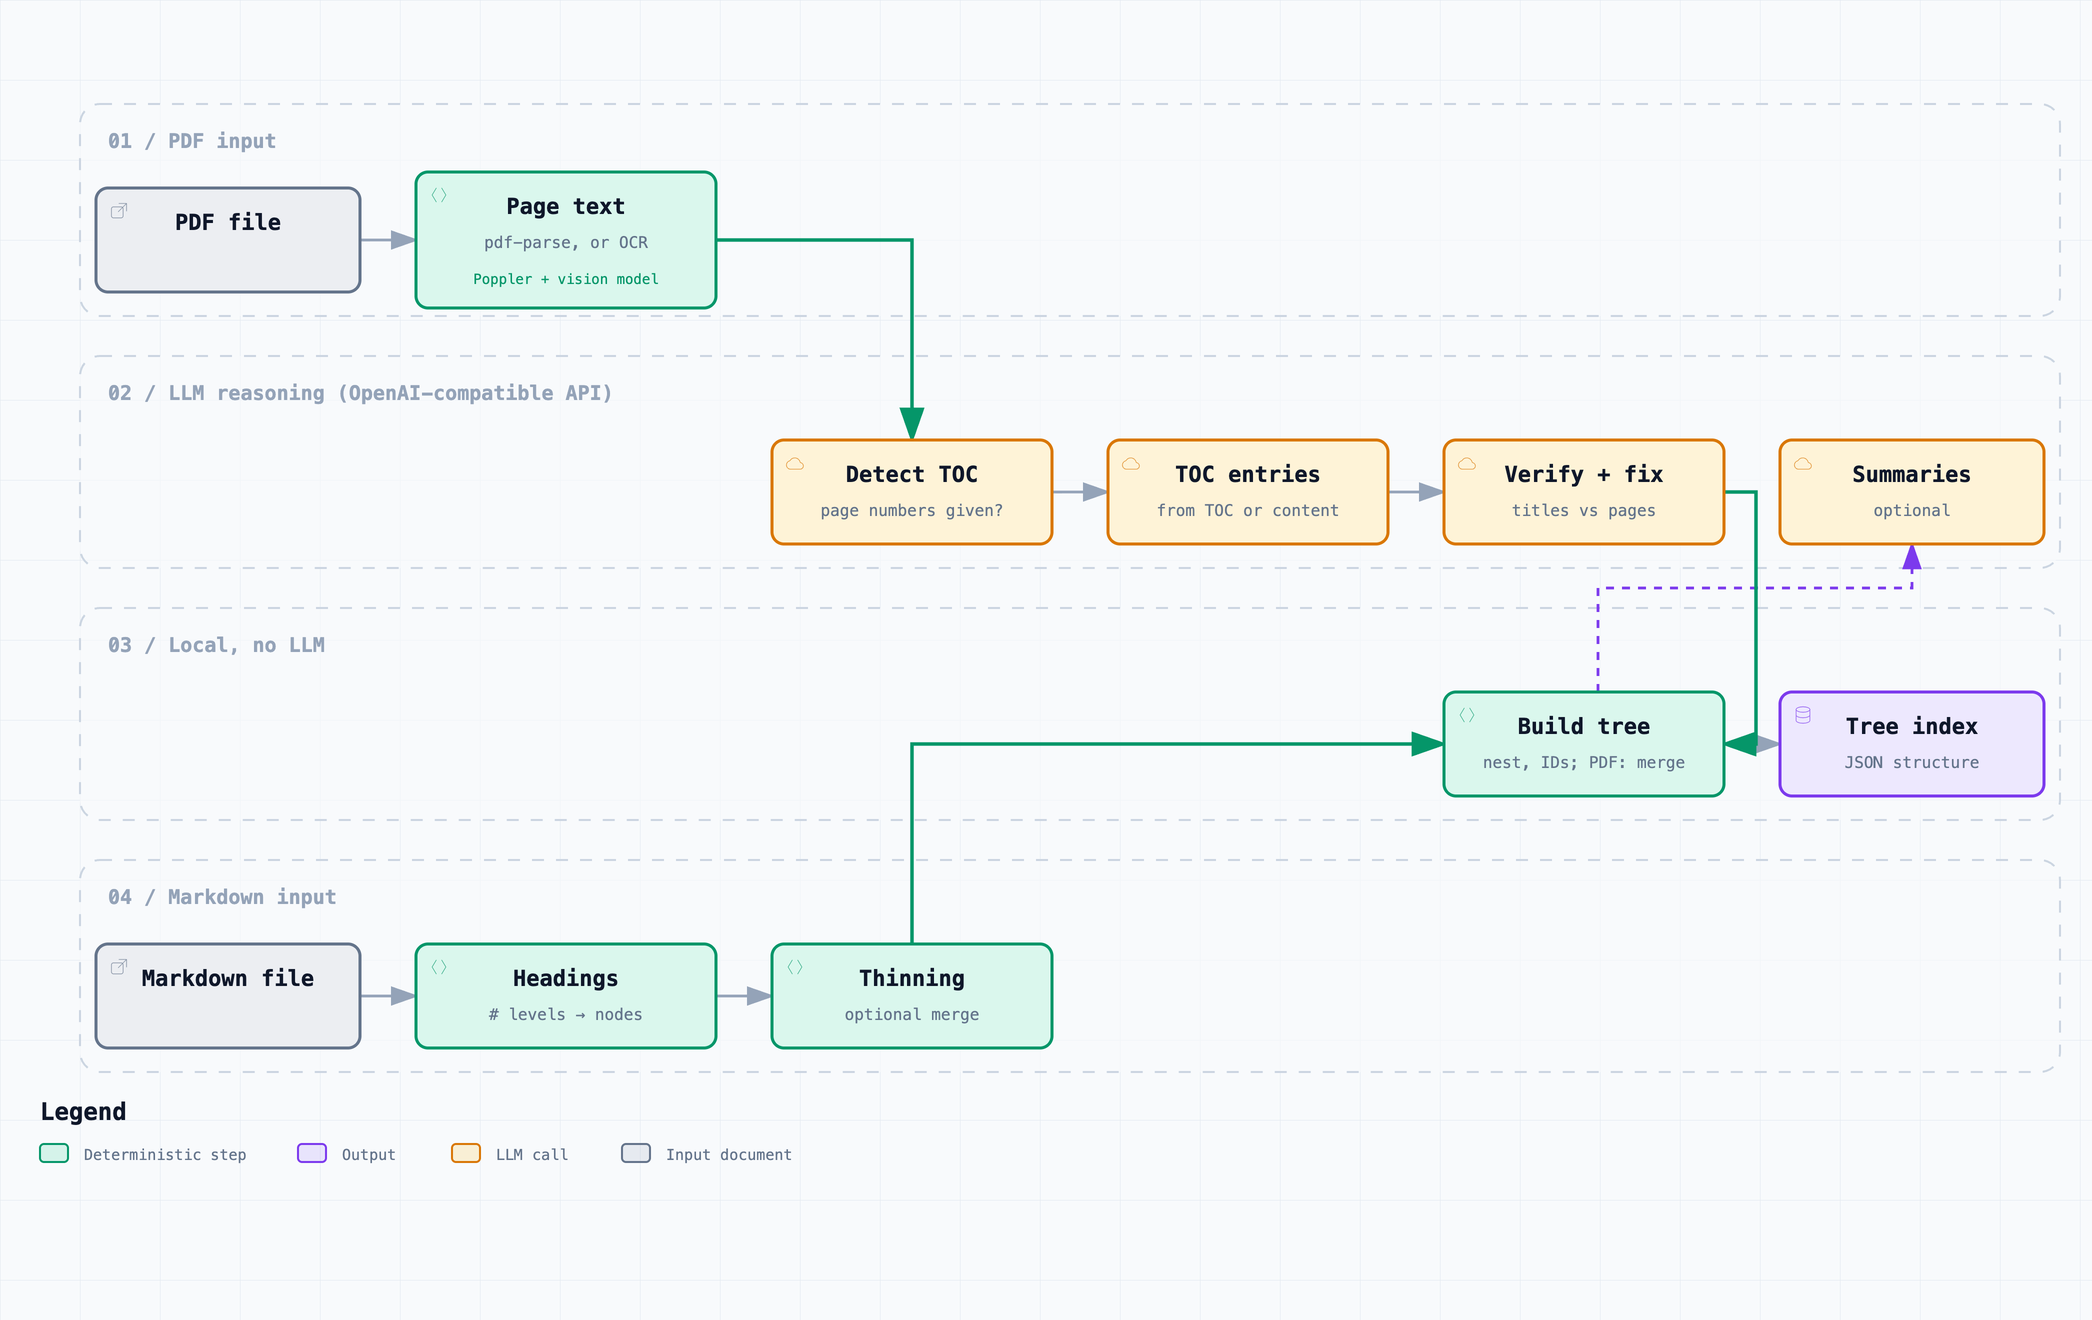Viewport: 2092px width, 1320px height.
Task: Click the Legend heading
Action: tap(83, 1112)
